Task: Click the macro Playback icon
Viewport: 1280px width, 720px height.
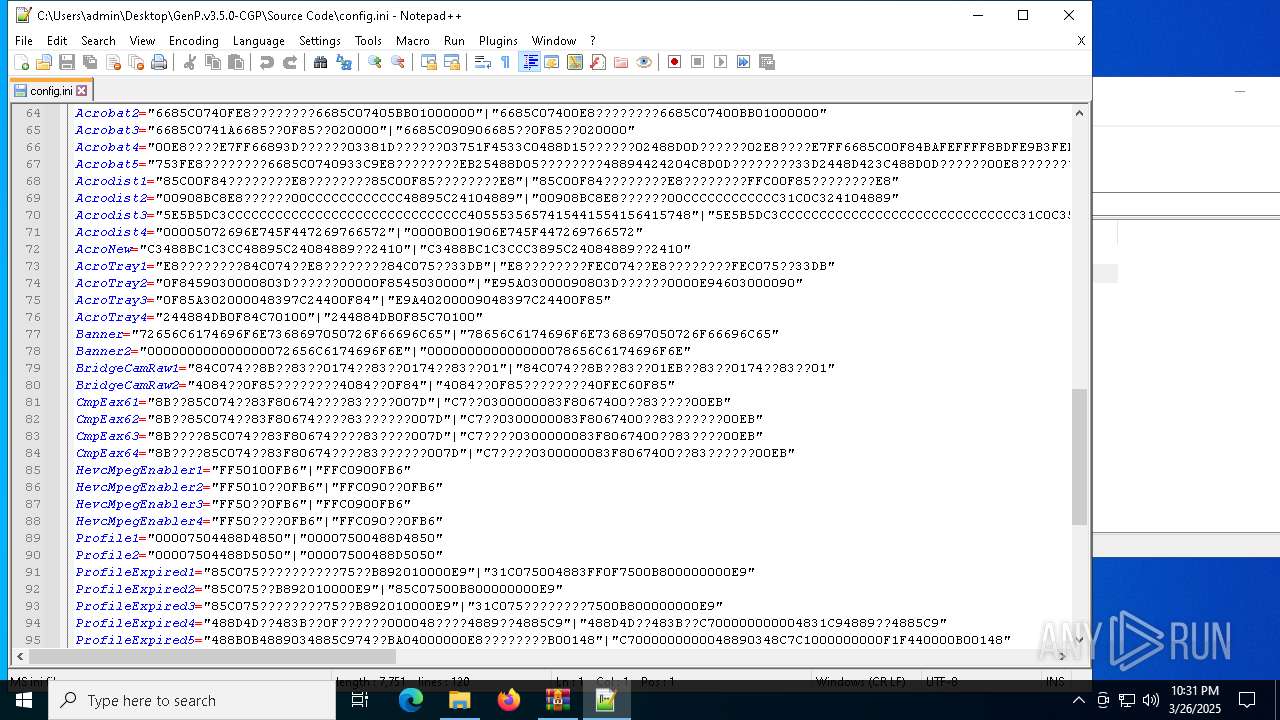Action: click(x=721, y=62)
